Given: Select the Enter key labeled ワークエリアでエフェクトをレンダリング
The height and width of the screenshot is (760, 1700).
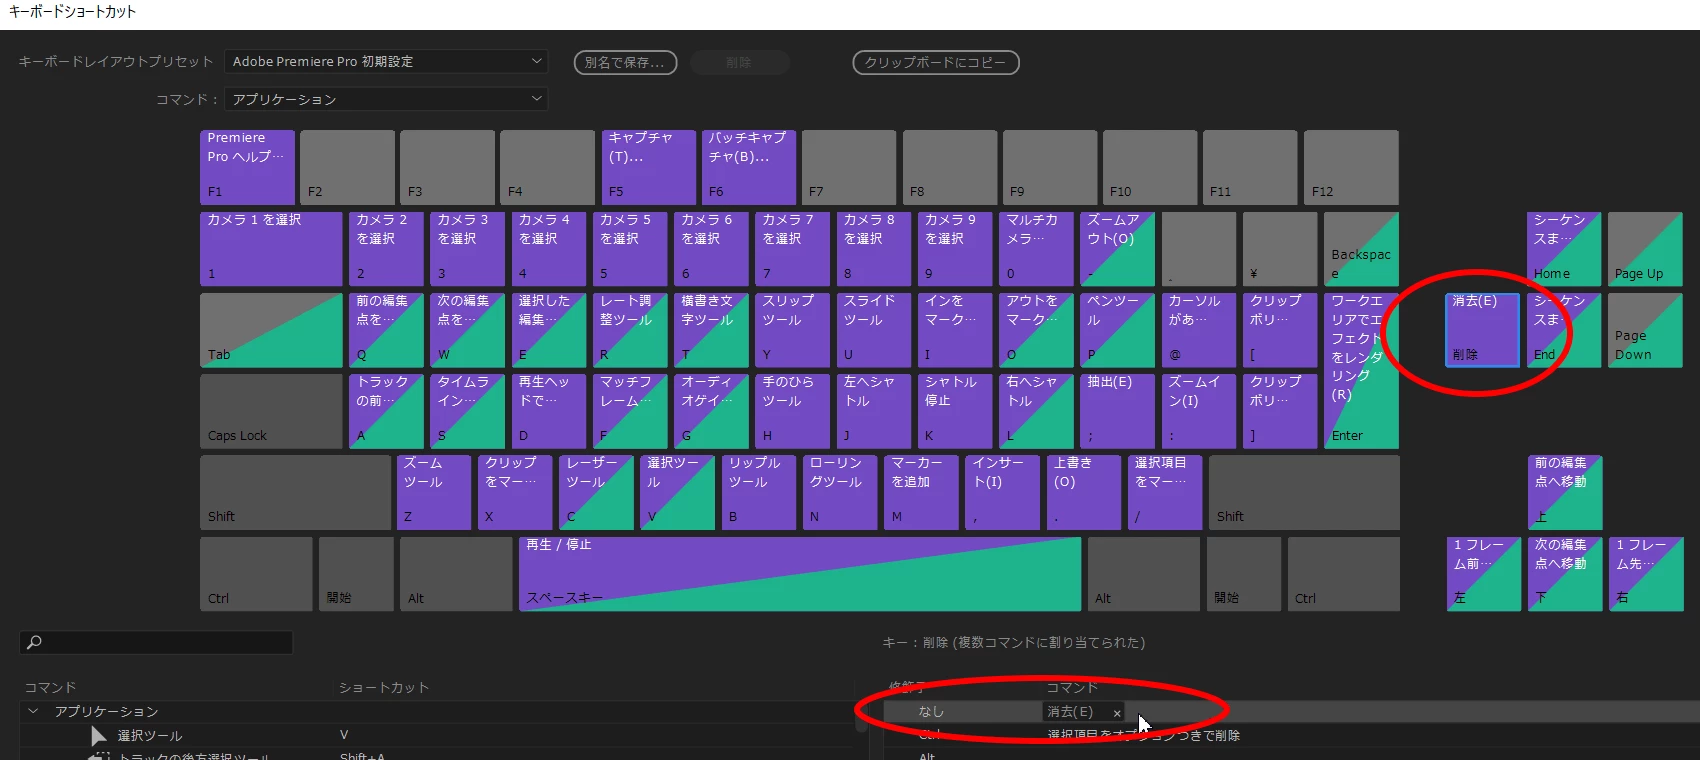Looking at the screenshot, I should coord(1361,370).
